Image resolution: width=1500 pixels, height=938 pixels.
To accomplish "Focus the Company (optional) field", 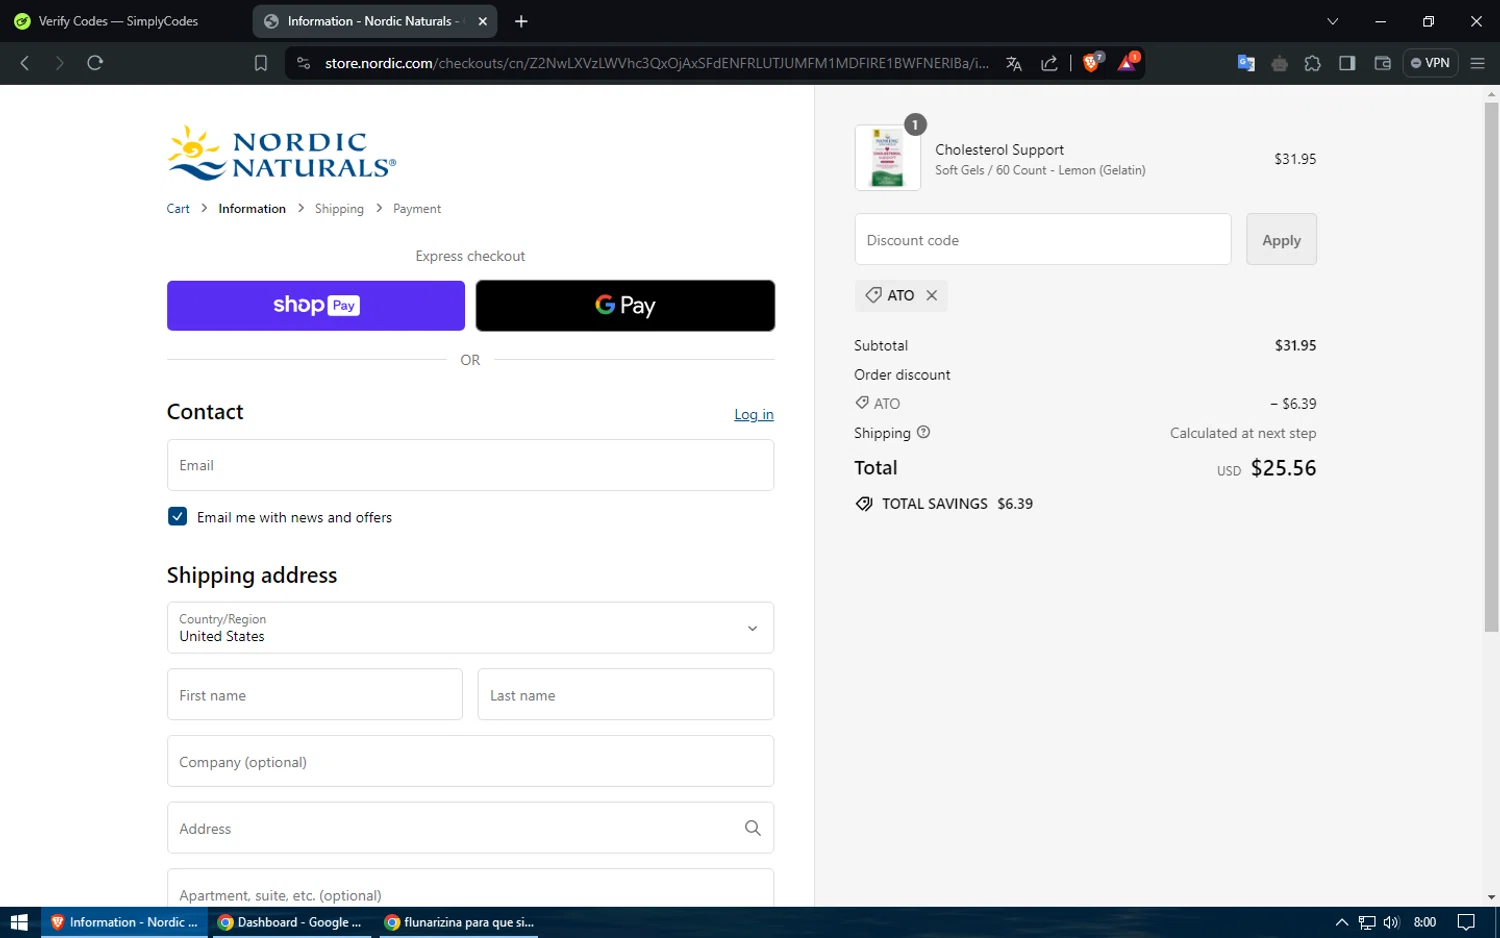I will tap(470, 762).
